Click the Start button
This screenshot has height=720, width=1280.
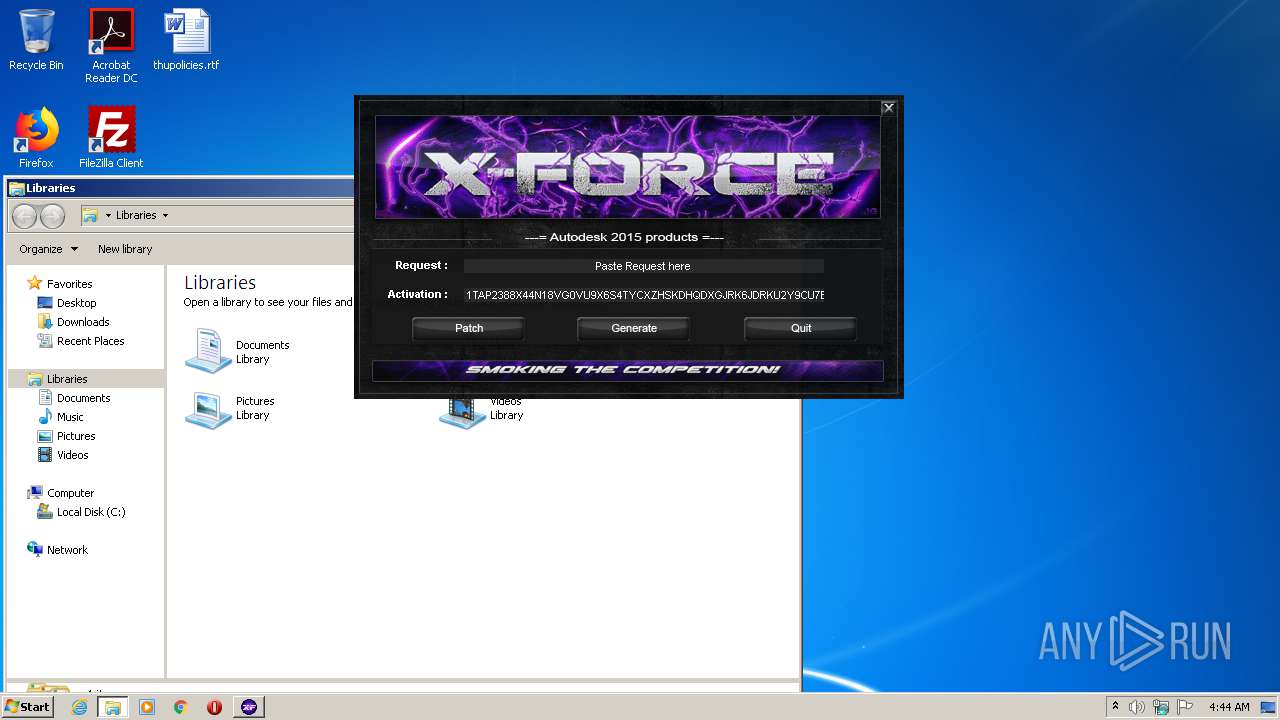[x=27, y=707]
